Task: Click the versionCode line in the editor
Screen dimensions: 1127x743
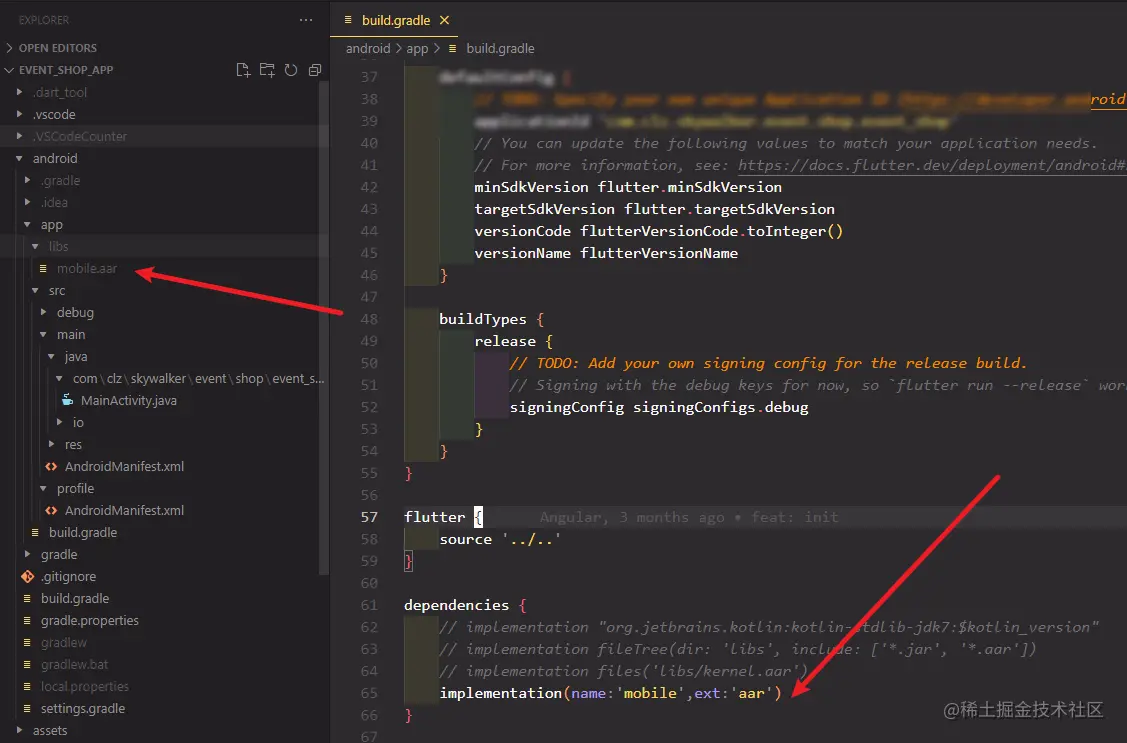Action: [658, 231]
